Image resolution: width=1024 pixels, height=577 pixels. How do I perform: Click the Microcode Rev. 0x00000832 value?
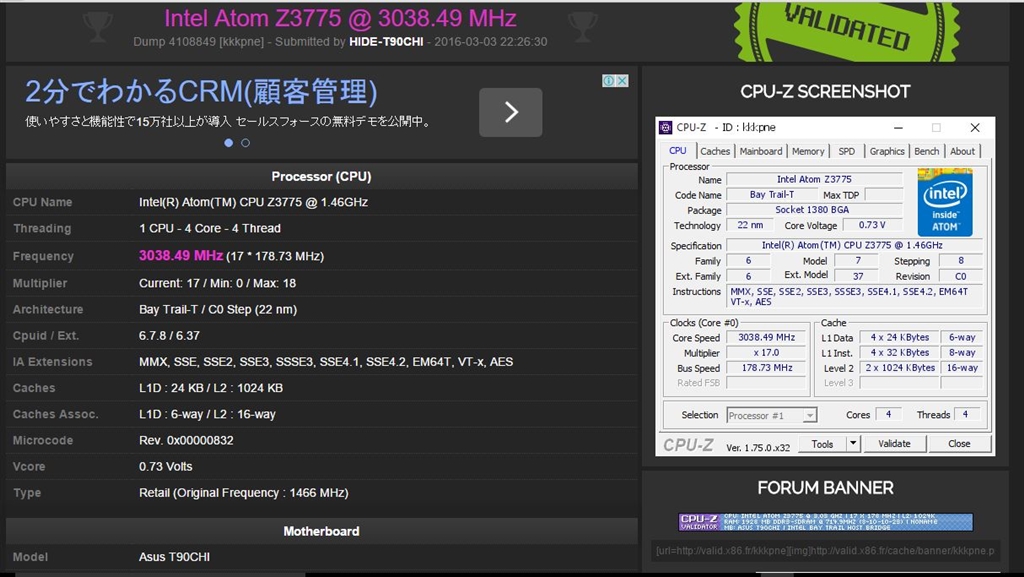point(186,441)
